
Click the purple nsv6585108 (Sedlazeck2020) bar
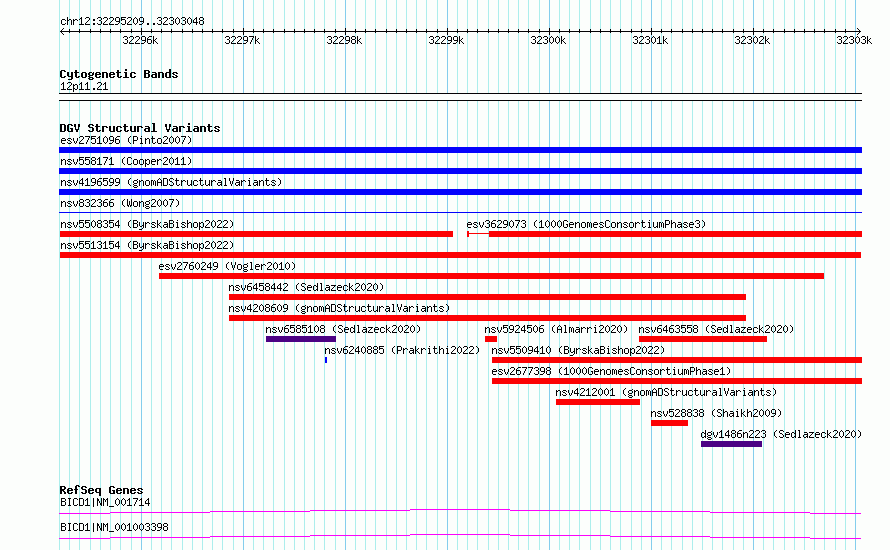coord(301,339)
